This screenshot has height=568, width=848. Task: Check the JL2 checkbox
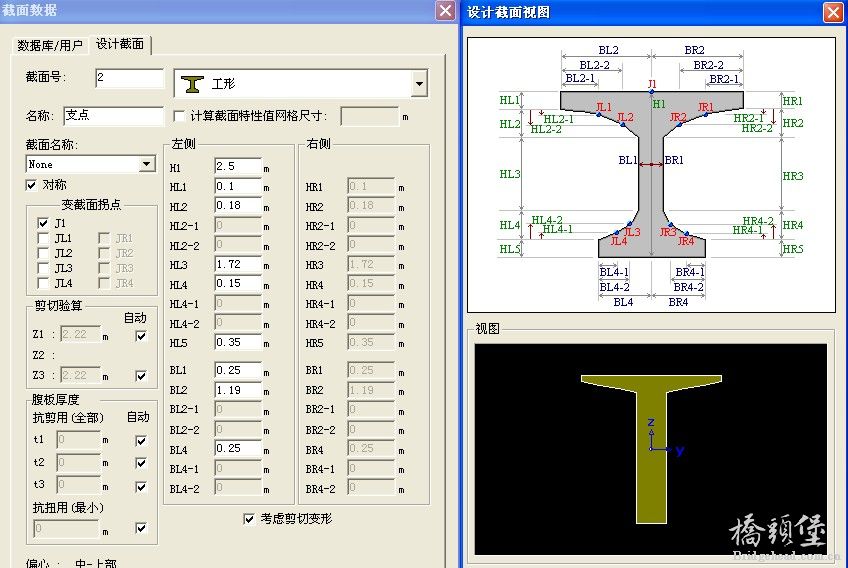[x=43, y=253]
